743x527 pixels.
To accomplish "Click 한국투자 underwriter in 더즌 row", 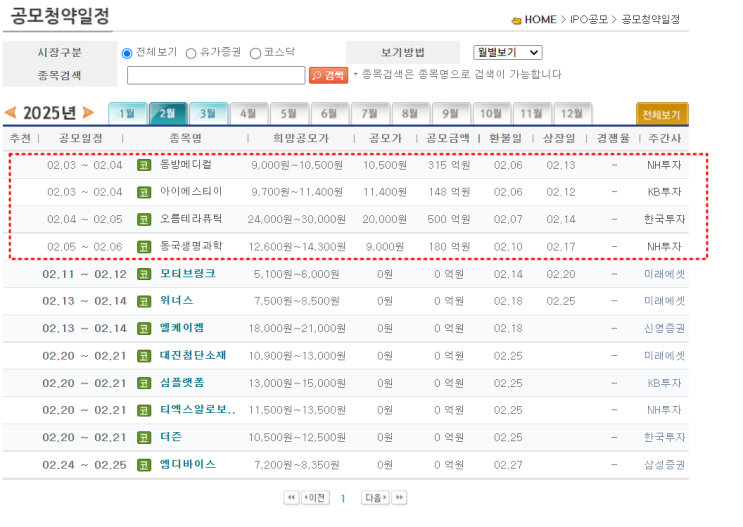I will click(664, 437).
